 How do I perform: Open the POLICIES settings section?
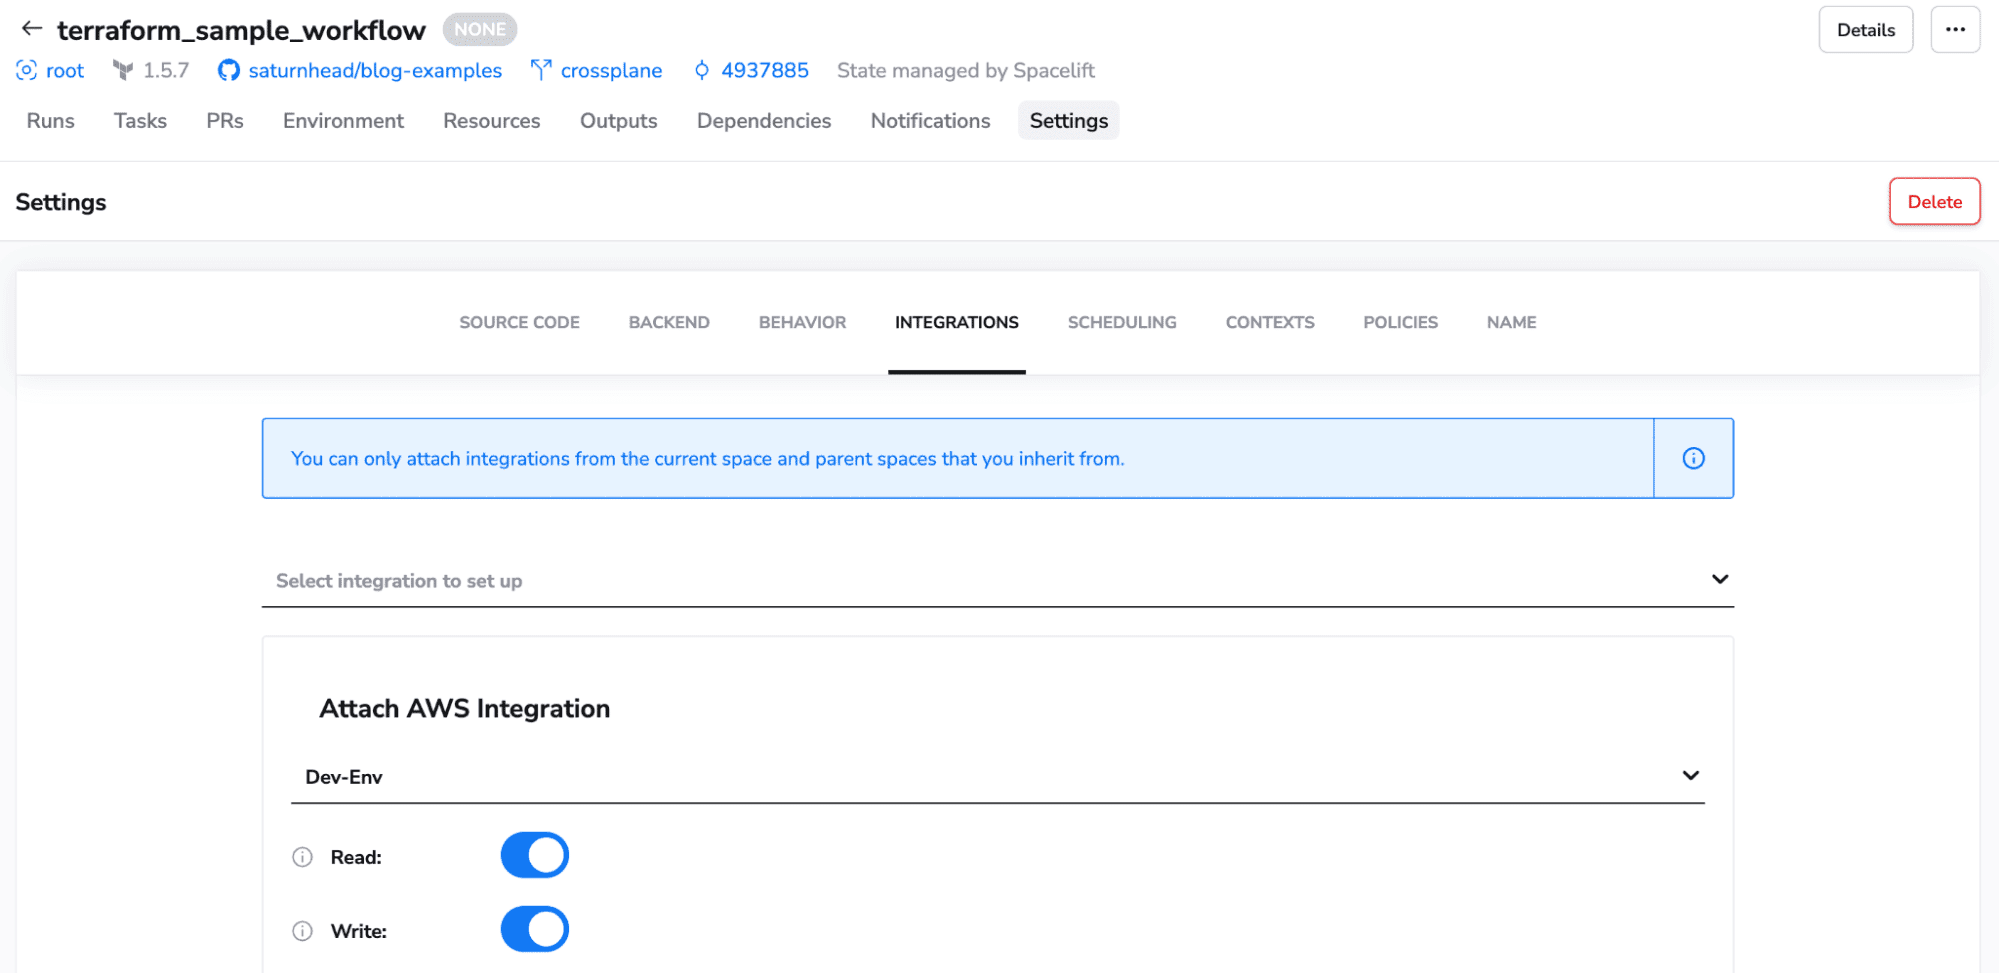pyautogui.click(x=1400, y=322)
